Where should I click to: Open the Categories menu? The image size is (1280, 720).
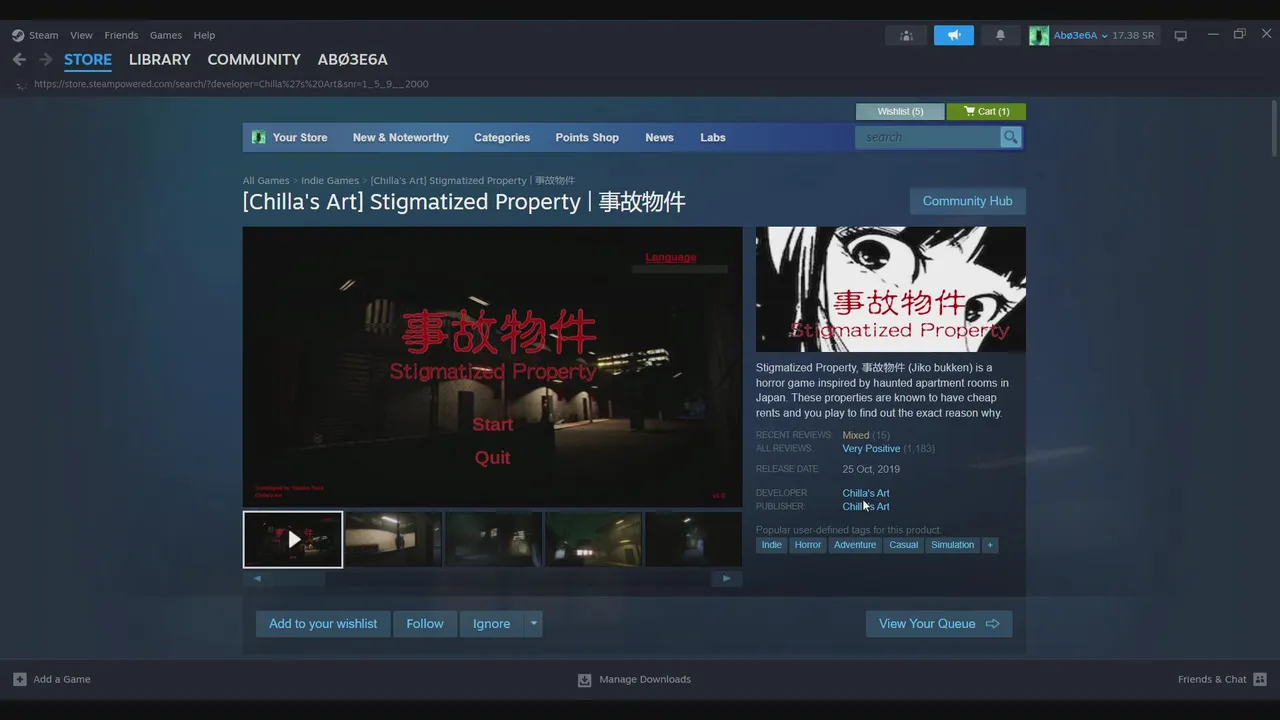(x=502, y=137)
